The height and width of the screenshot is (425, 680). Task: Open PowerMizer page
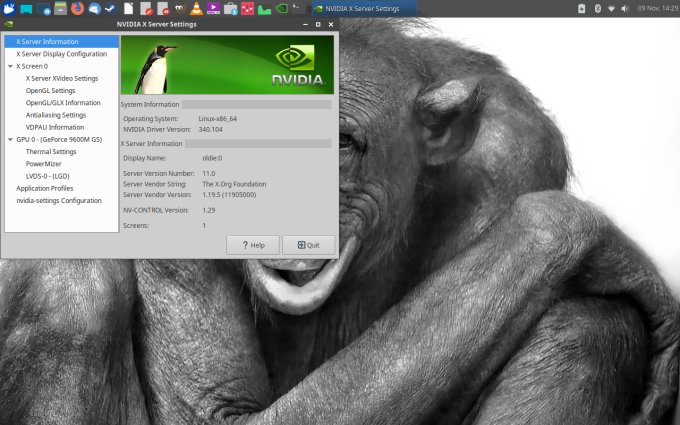(43, 164)
